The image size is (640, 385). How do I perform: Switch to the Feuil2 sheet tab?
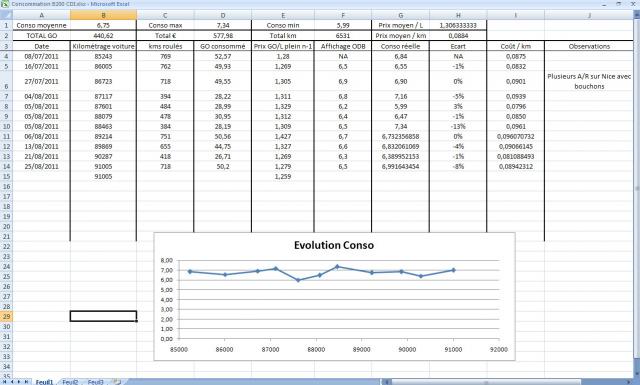(x=70, y=382)
